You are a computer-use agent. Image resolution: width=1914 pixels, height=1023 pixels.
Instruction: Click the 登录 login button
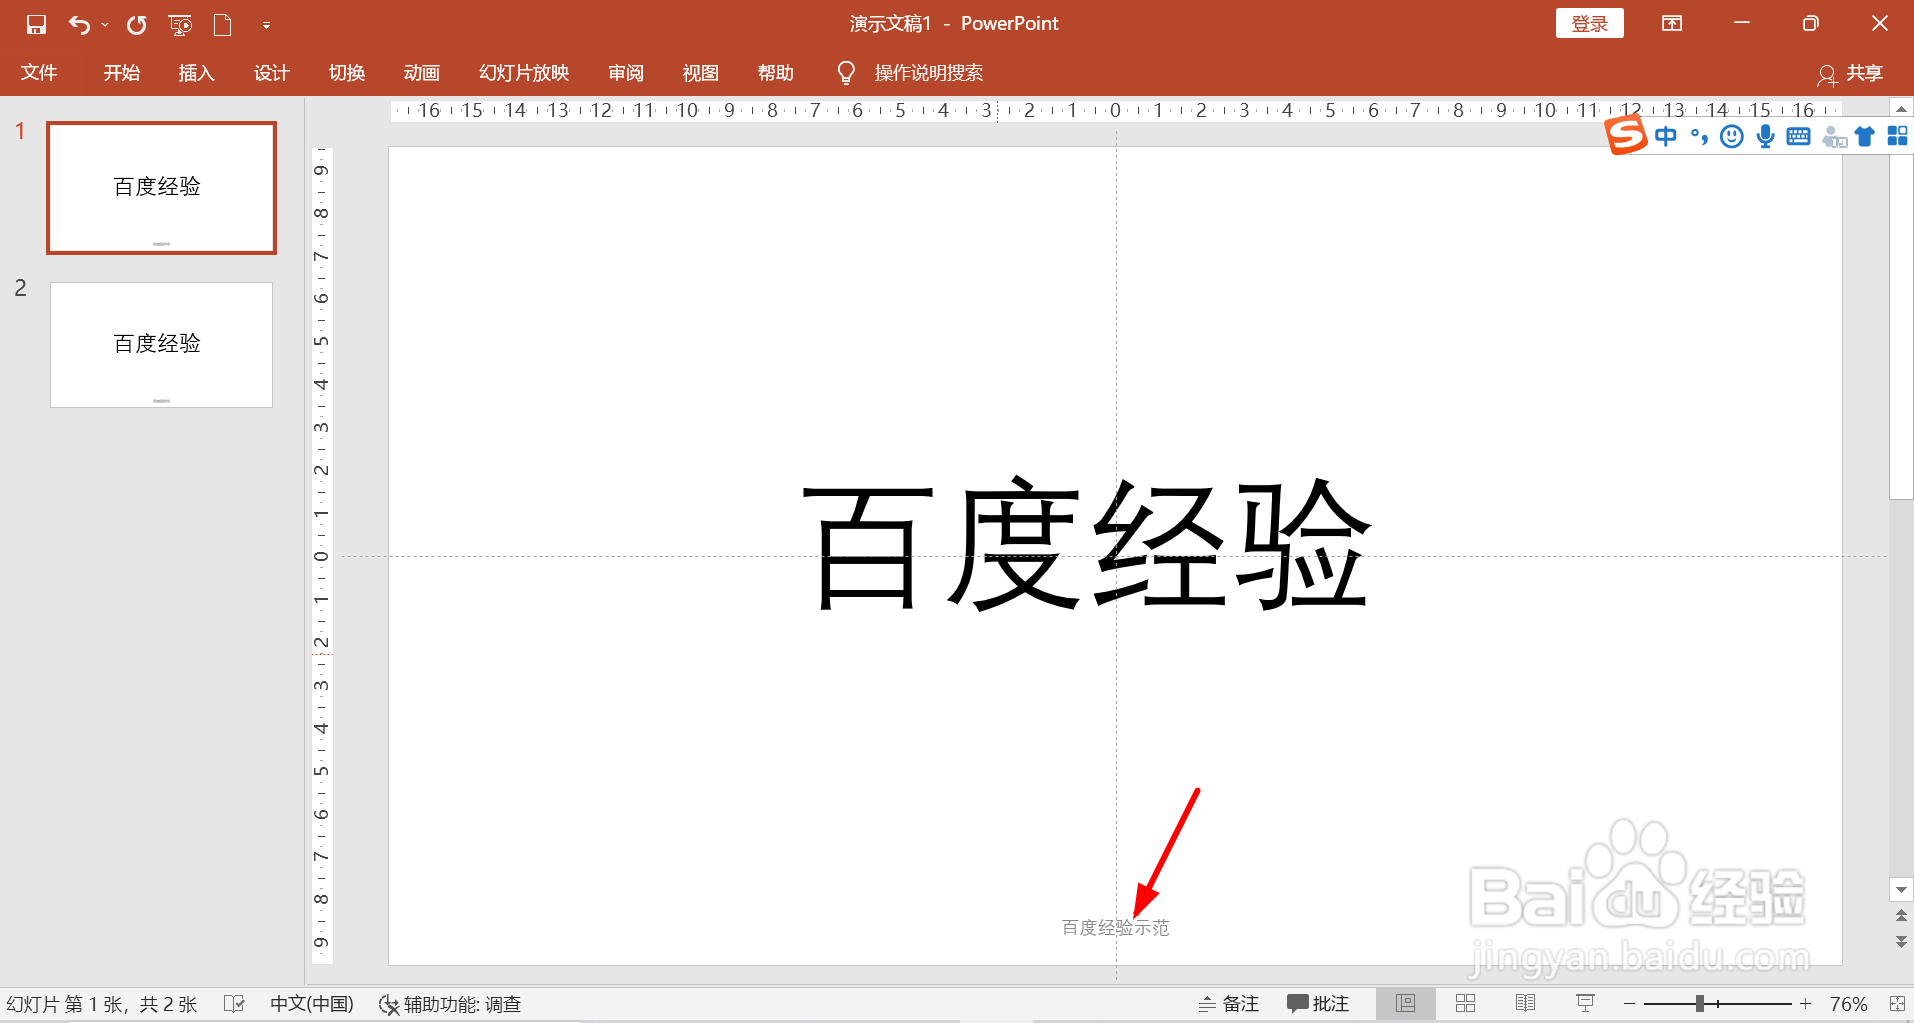(x=1589, y=23)
